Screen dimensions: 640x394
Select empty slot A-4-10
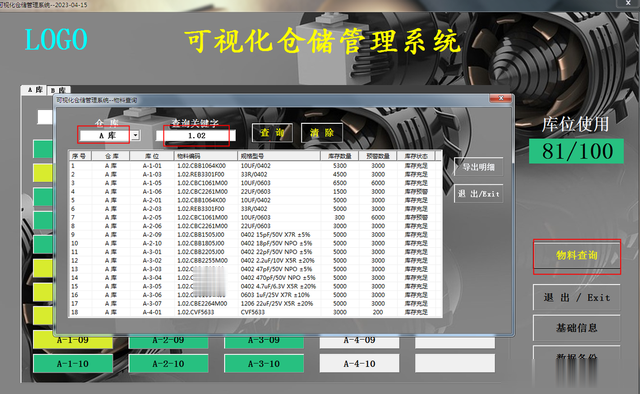tap(359, 363)
